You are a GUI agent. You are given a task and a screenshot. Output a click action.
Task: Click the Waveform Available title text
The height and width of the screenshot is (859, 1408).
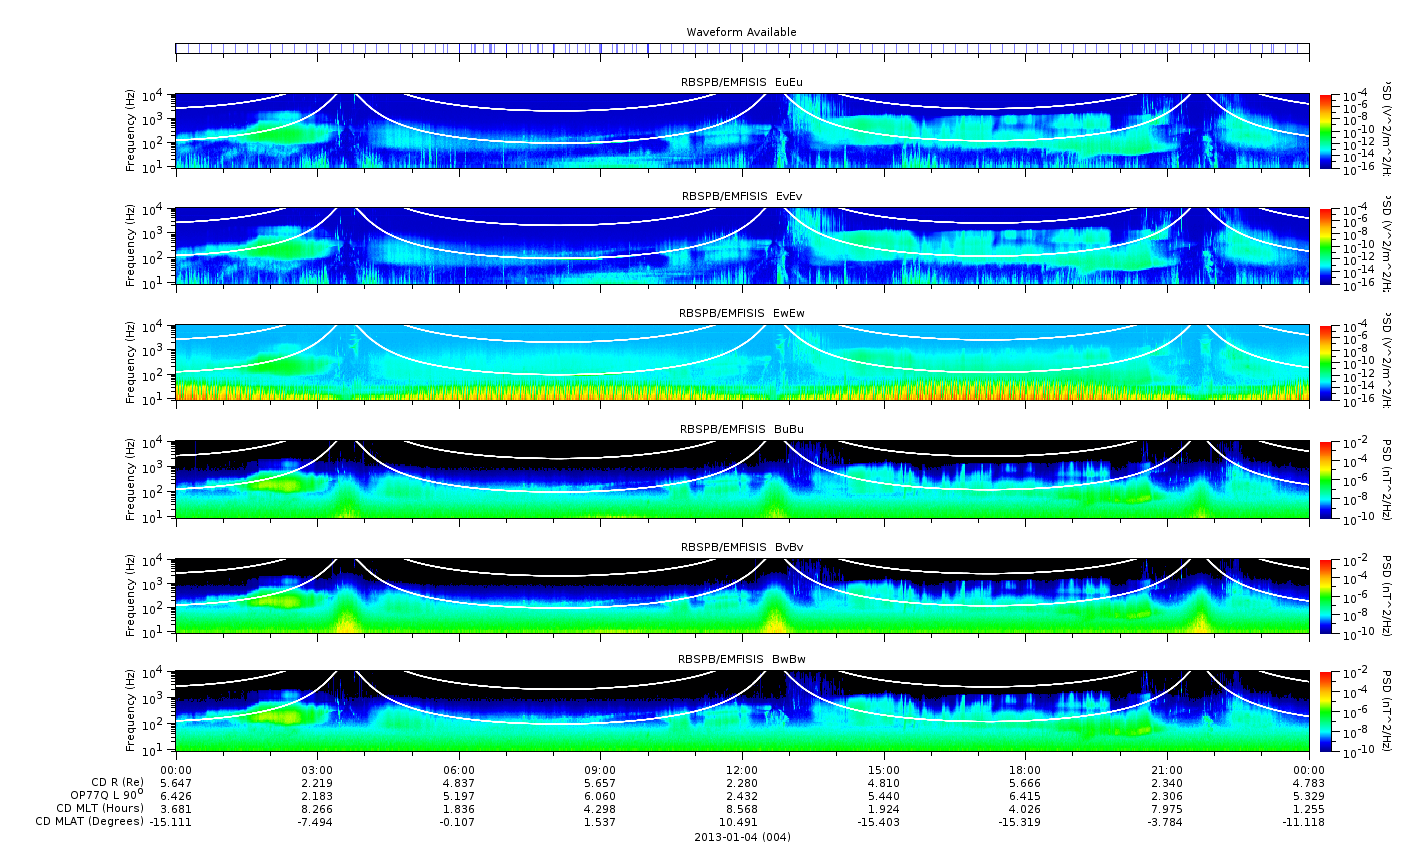(741, 32)
